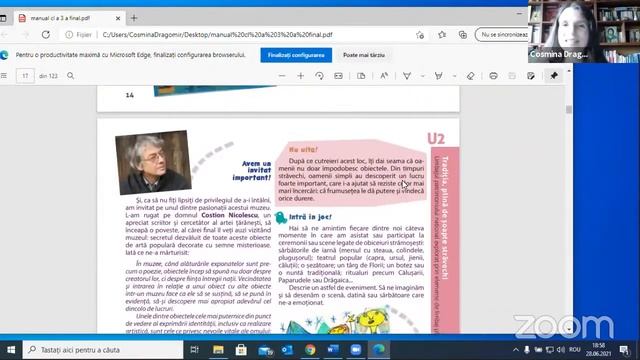Select the Highlight tool

pos(438,76)
